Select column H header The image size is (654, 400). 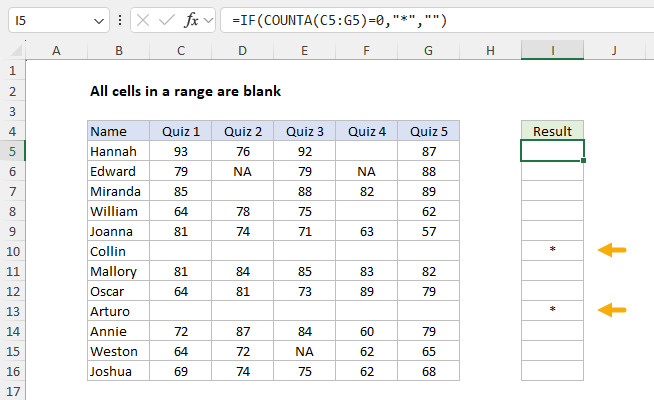click(490, 50)
